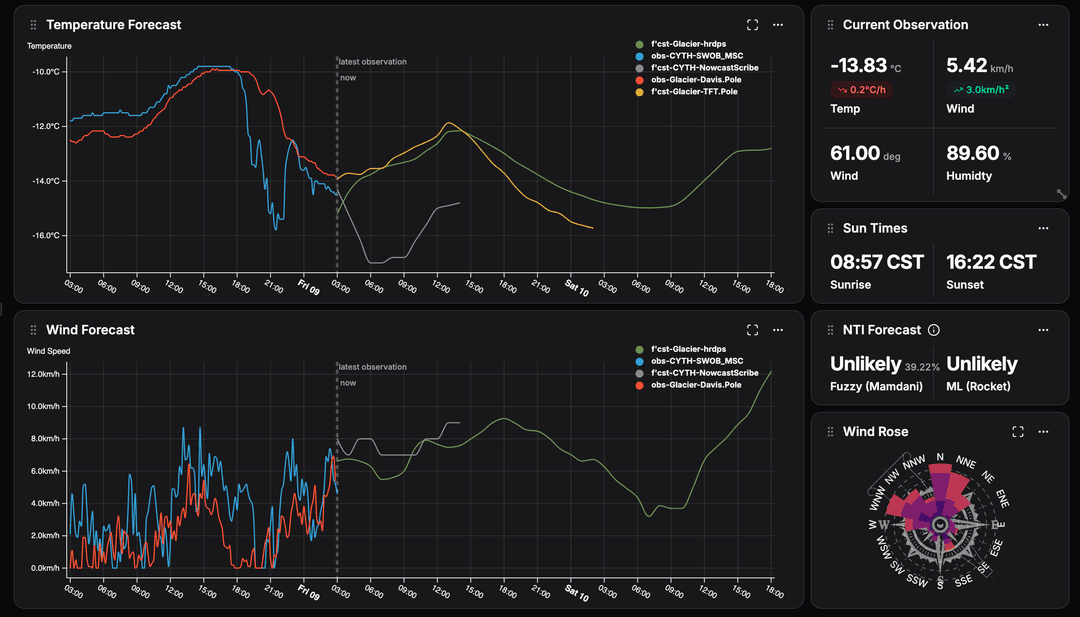Expand Wind Forecast panel to fullscreen
Screen dimensions: 1080x617
tap(753, 330)
